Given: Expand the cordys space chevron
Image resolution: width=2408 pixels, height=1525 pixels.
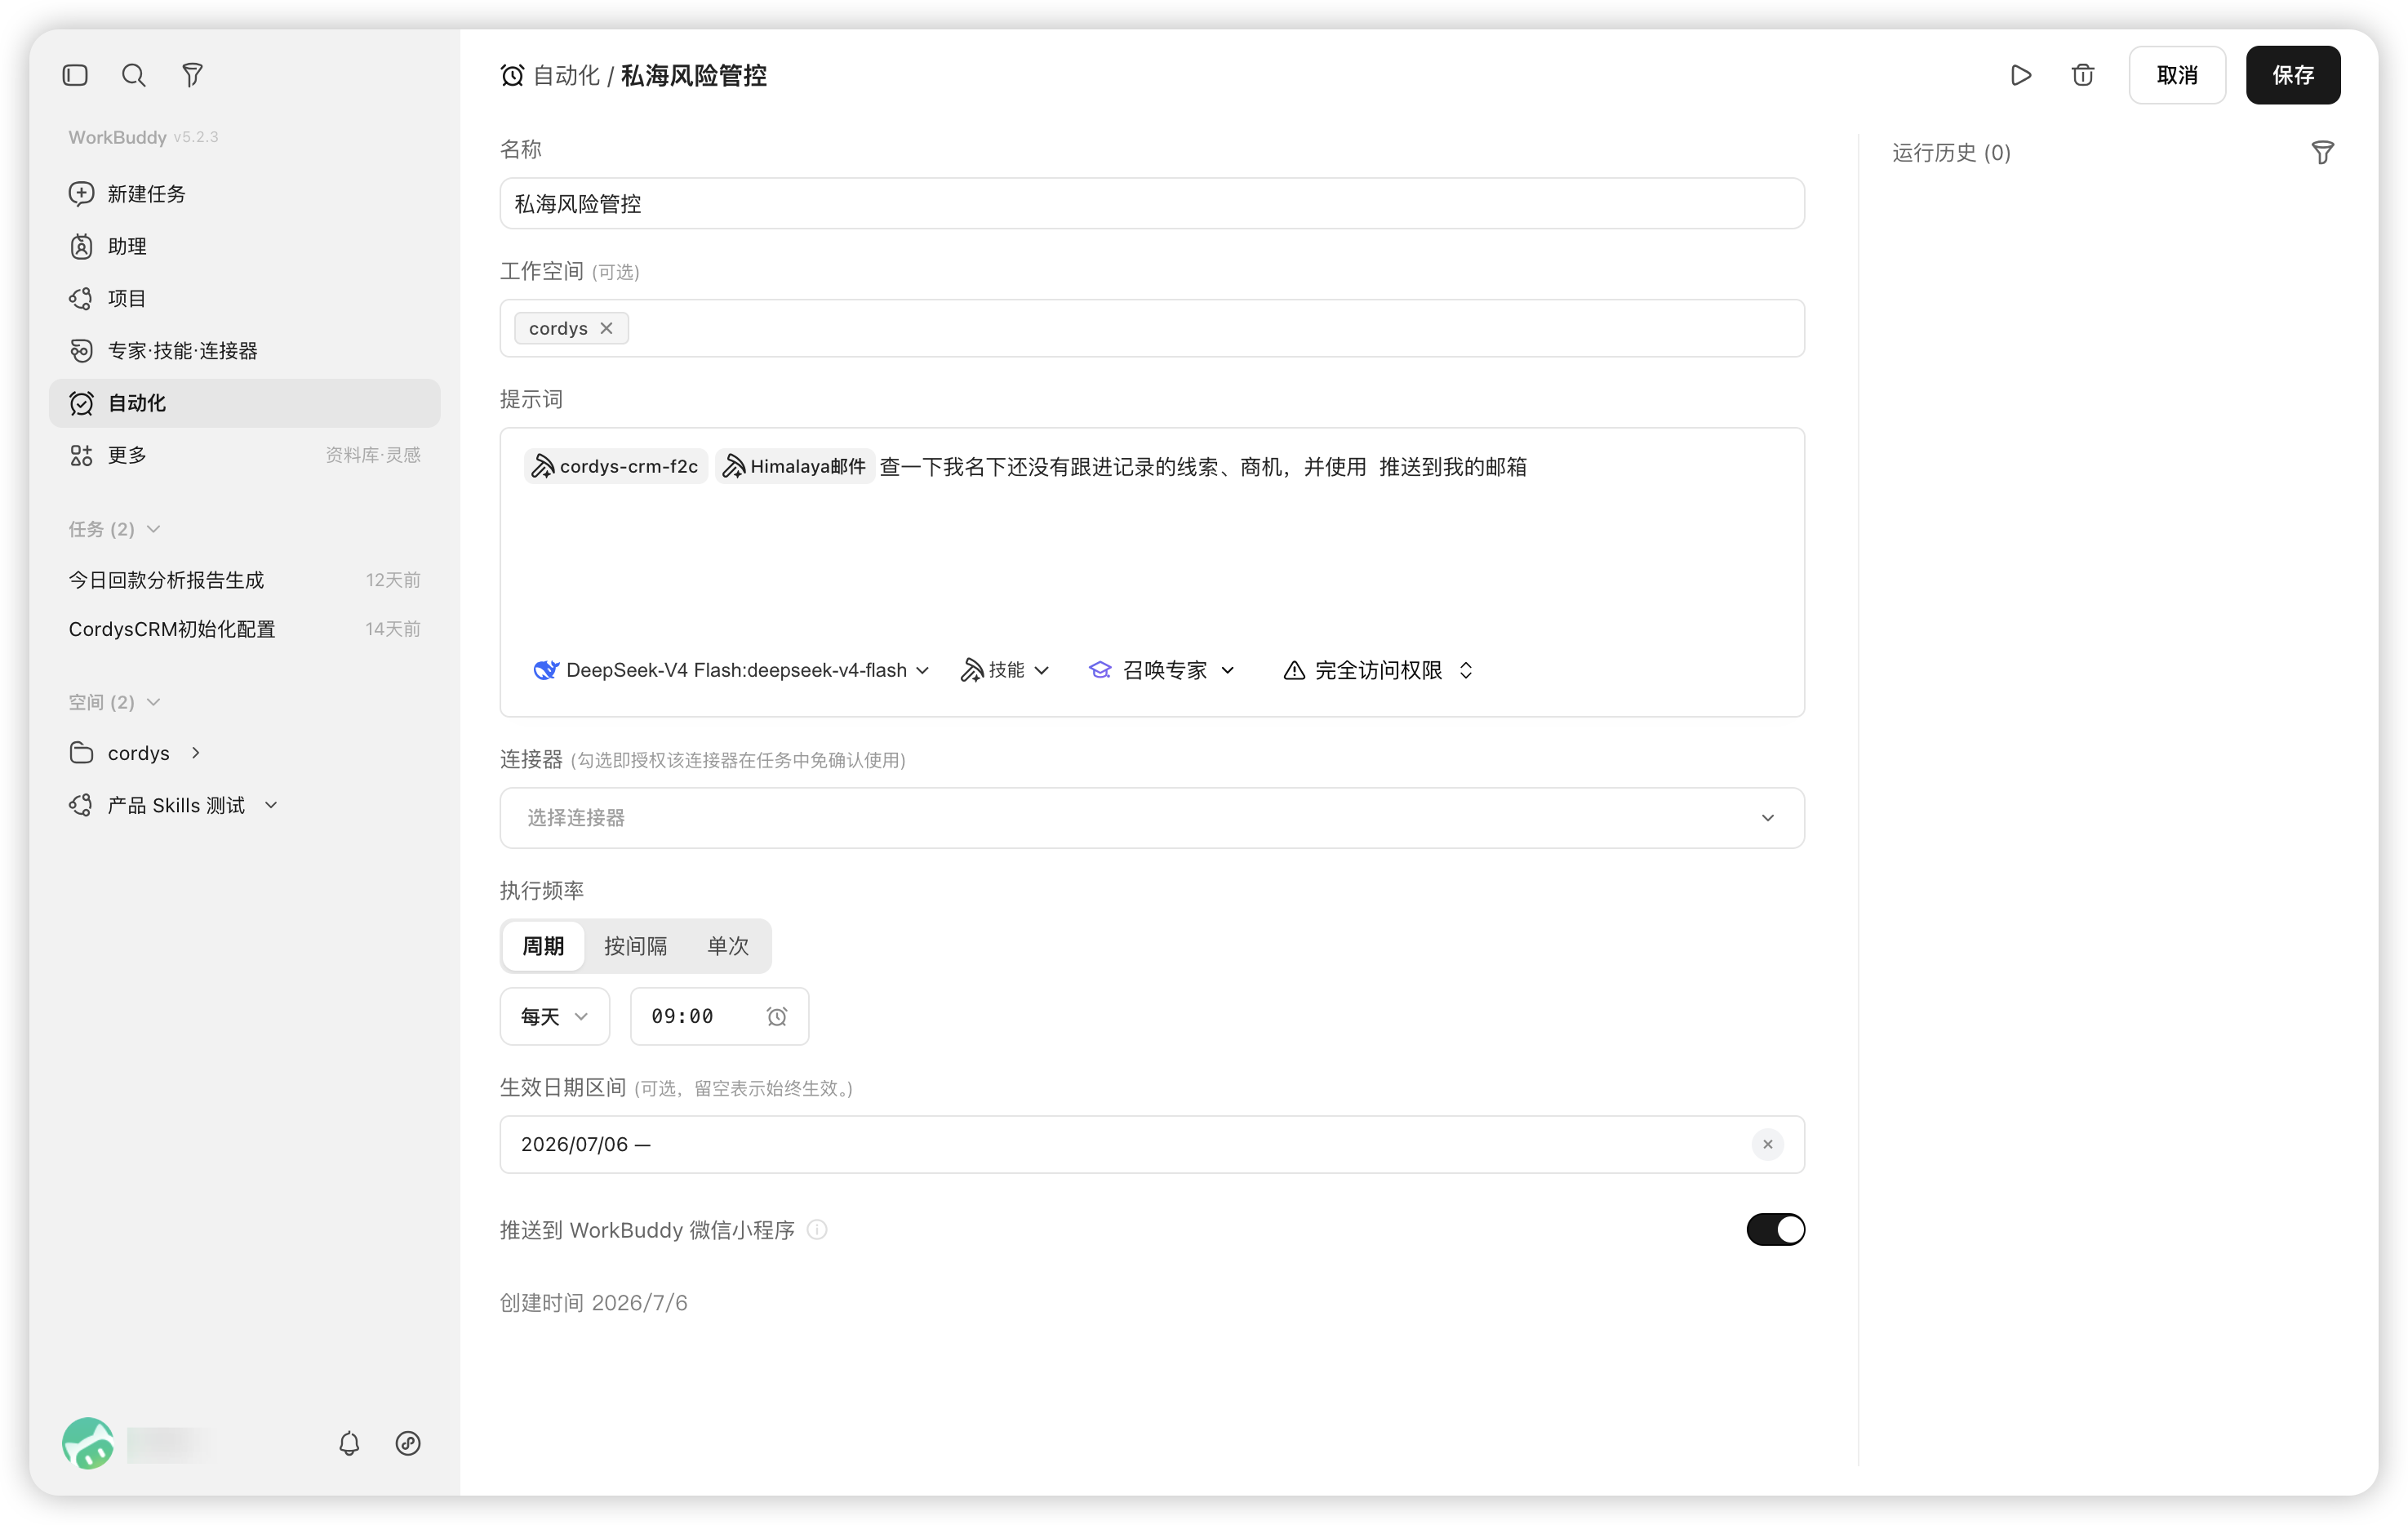Looking at the screenshot, I should click(196, 753).
